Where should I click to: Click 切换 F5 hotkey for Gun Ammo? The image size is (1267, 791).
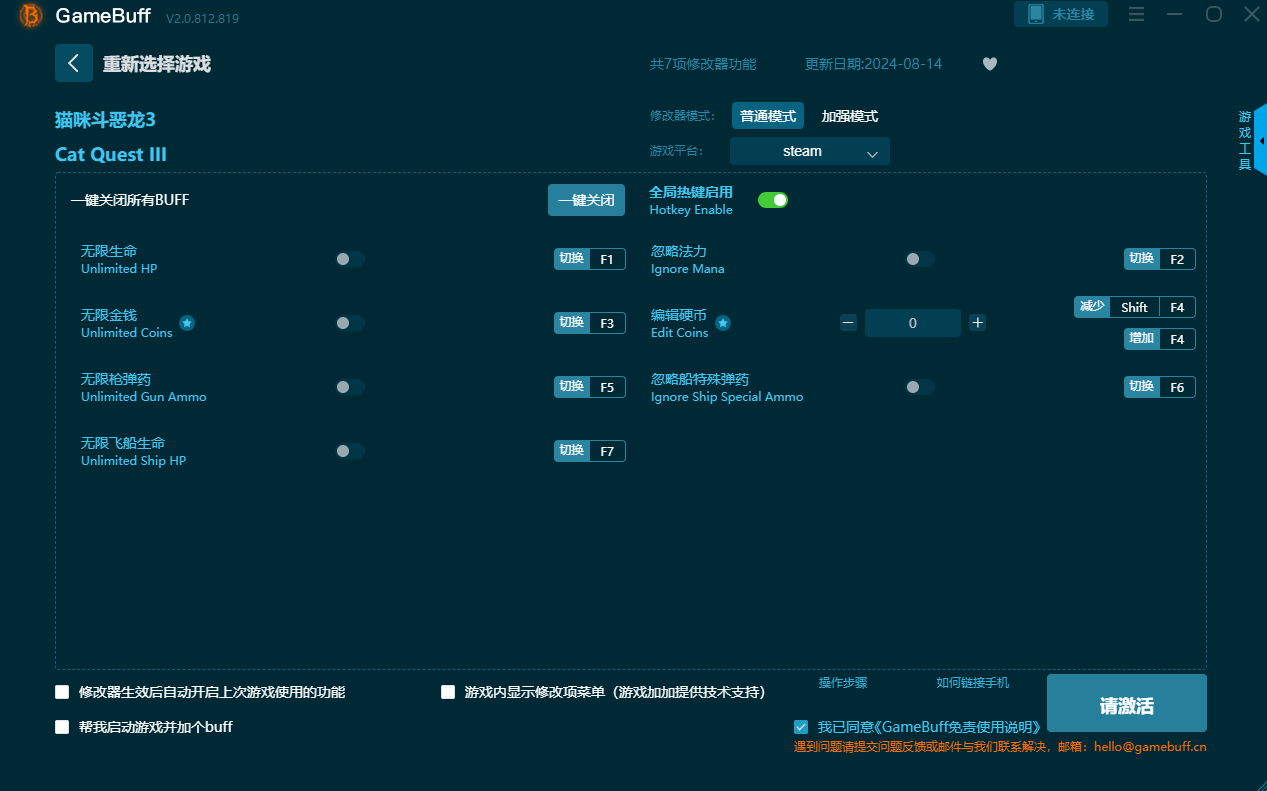(590, 387)
